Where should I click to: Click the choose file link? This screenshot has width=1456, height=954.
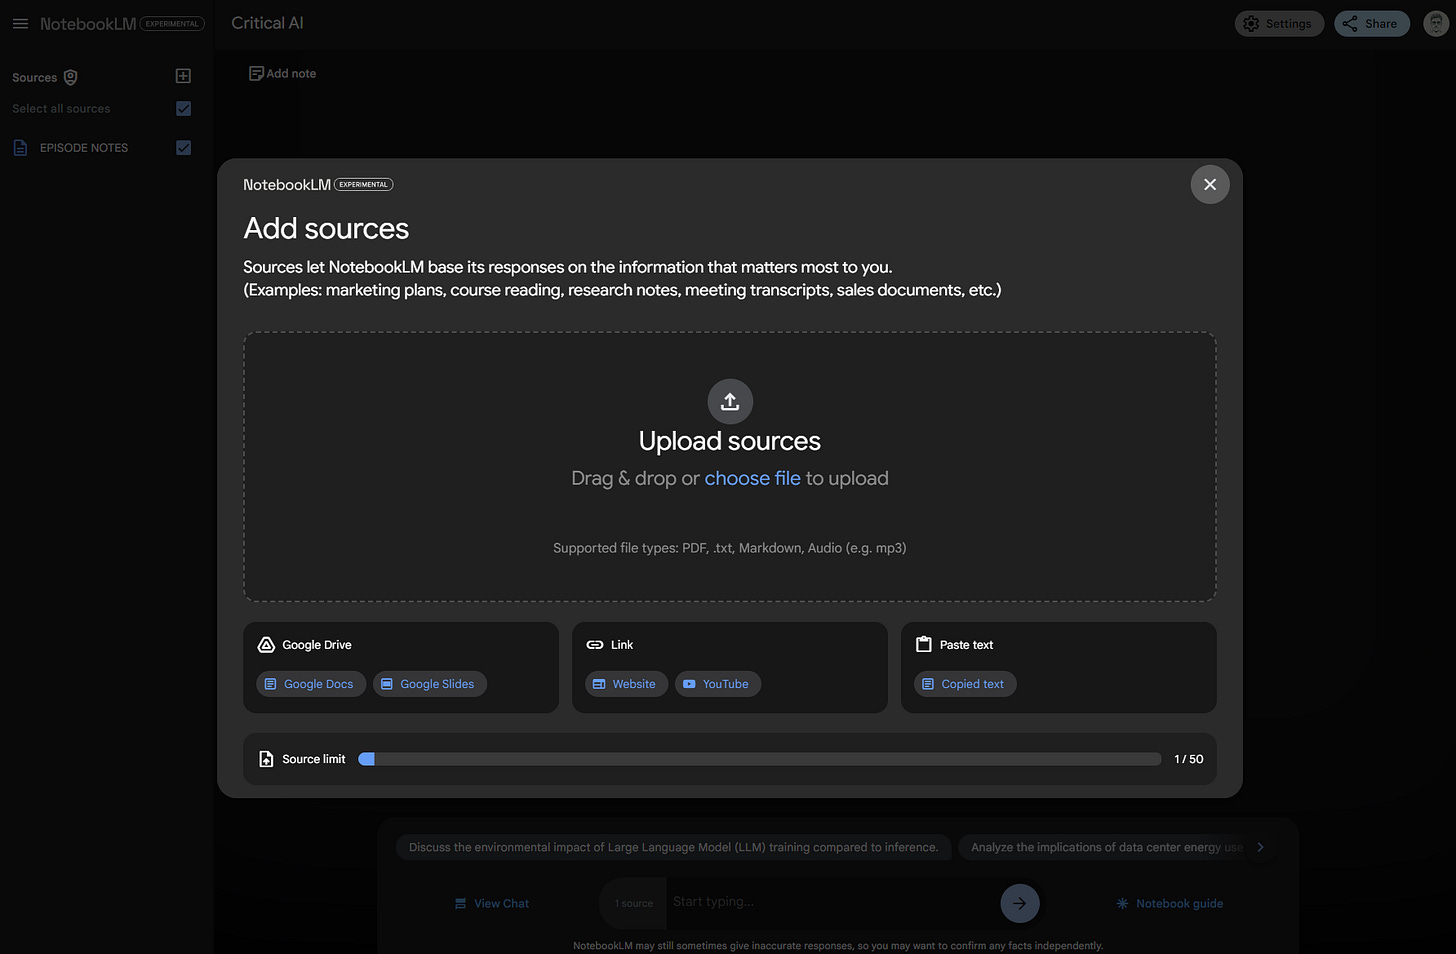coord(752,478)
